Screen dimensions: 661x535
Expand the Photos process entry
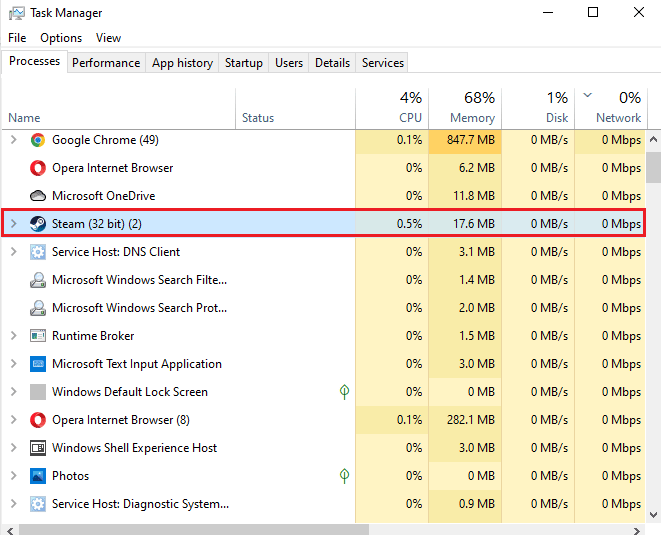click(x=13, y=476)
